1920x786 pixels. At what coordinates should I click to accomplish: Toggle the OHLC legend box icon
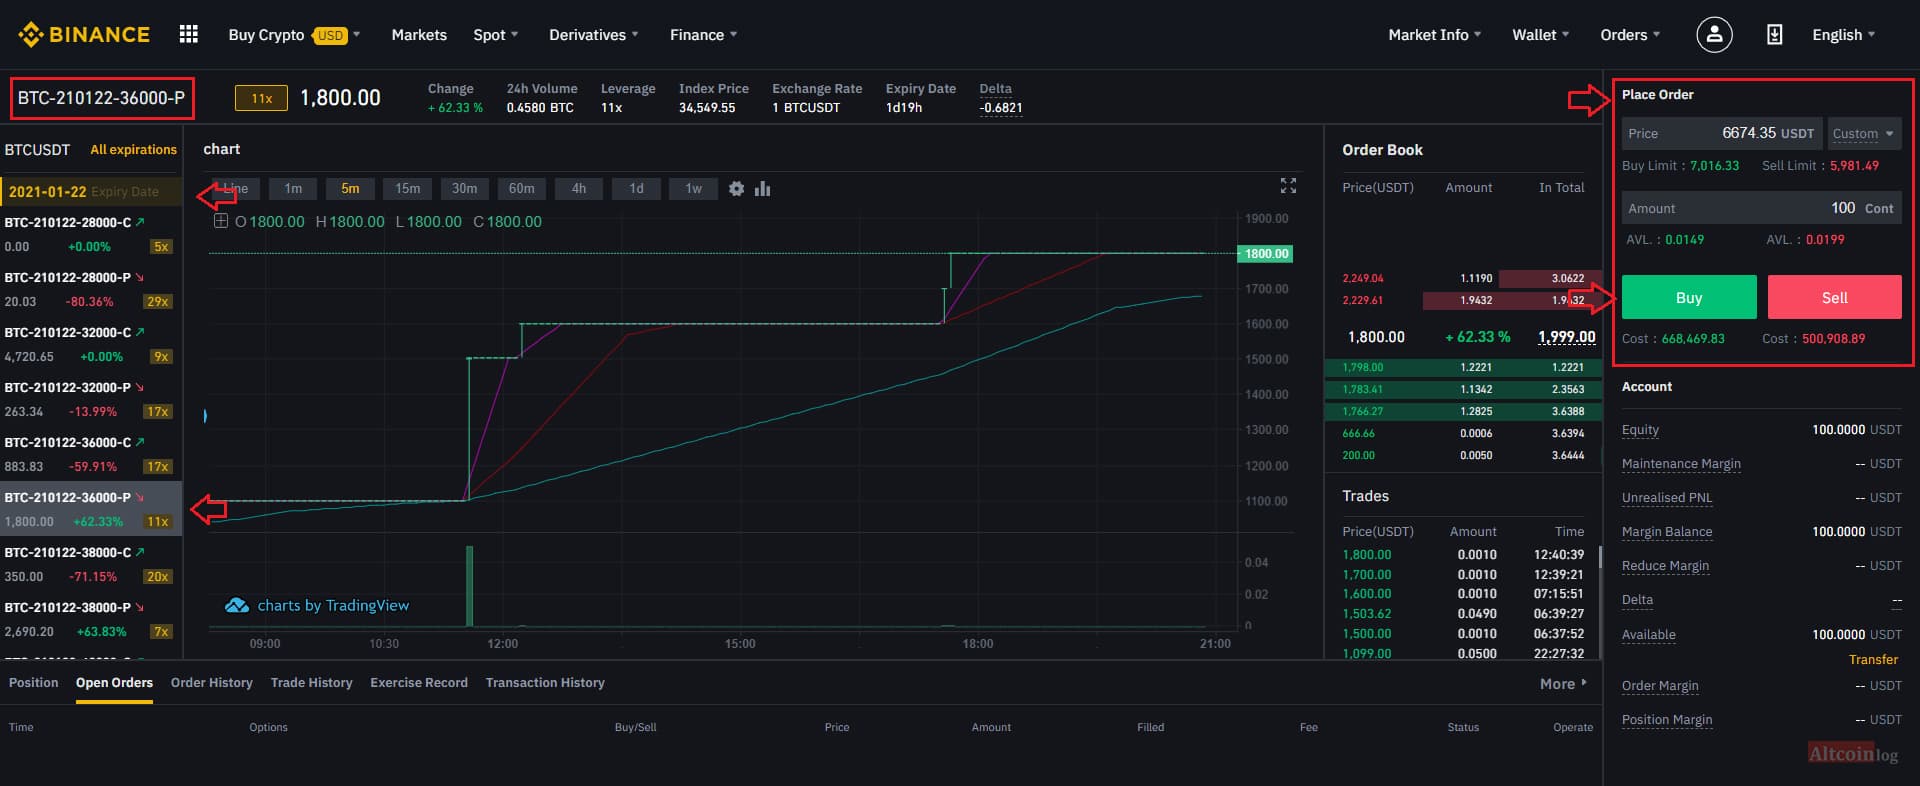(221, 221)
